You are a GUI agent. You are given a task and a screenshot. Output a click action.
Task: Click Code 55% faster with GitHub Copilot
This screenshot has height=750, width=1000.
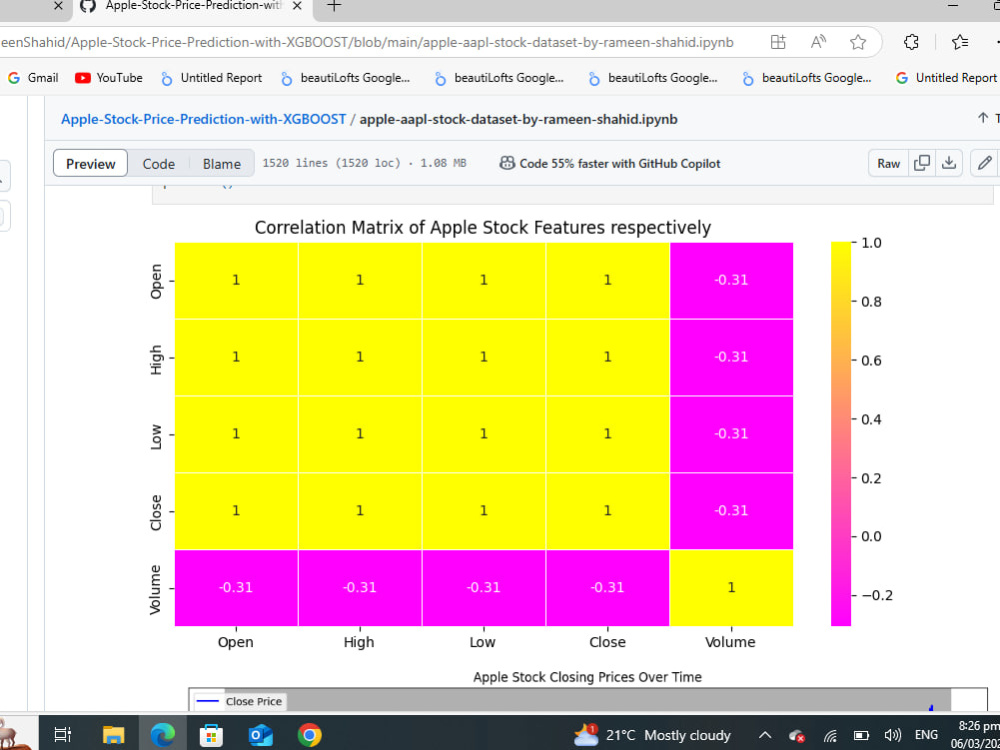pyautogui.click(x=610, y=163)
